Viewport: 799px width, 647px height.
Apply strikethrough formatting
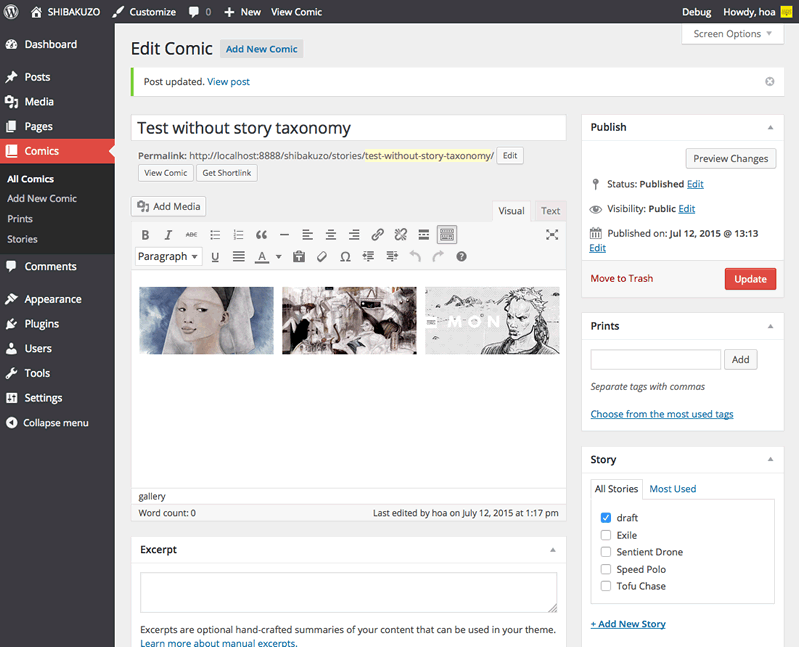point(191,235)
